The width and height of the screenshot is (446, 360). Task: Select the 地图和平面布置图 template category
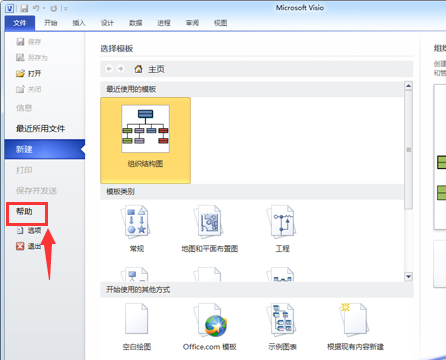(209, 221)
